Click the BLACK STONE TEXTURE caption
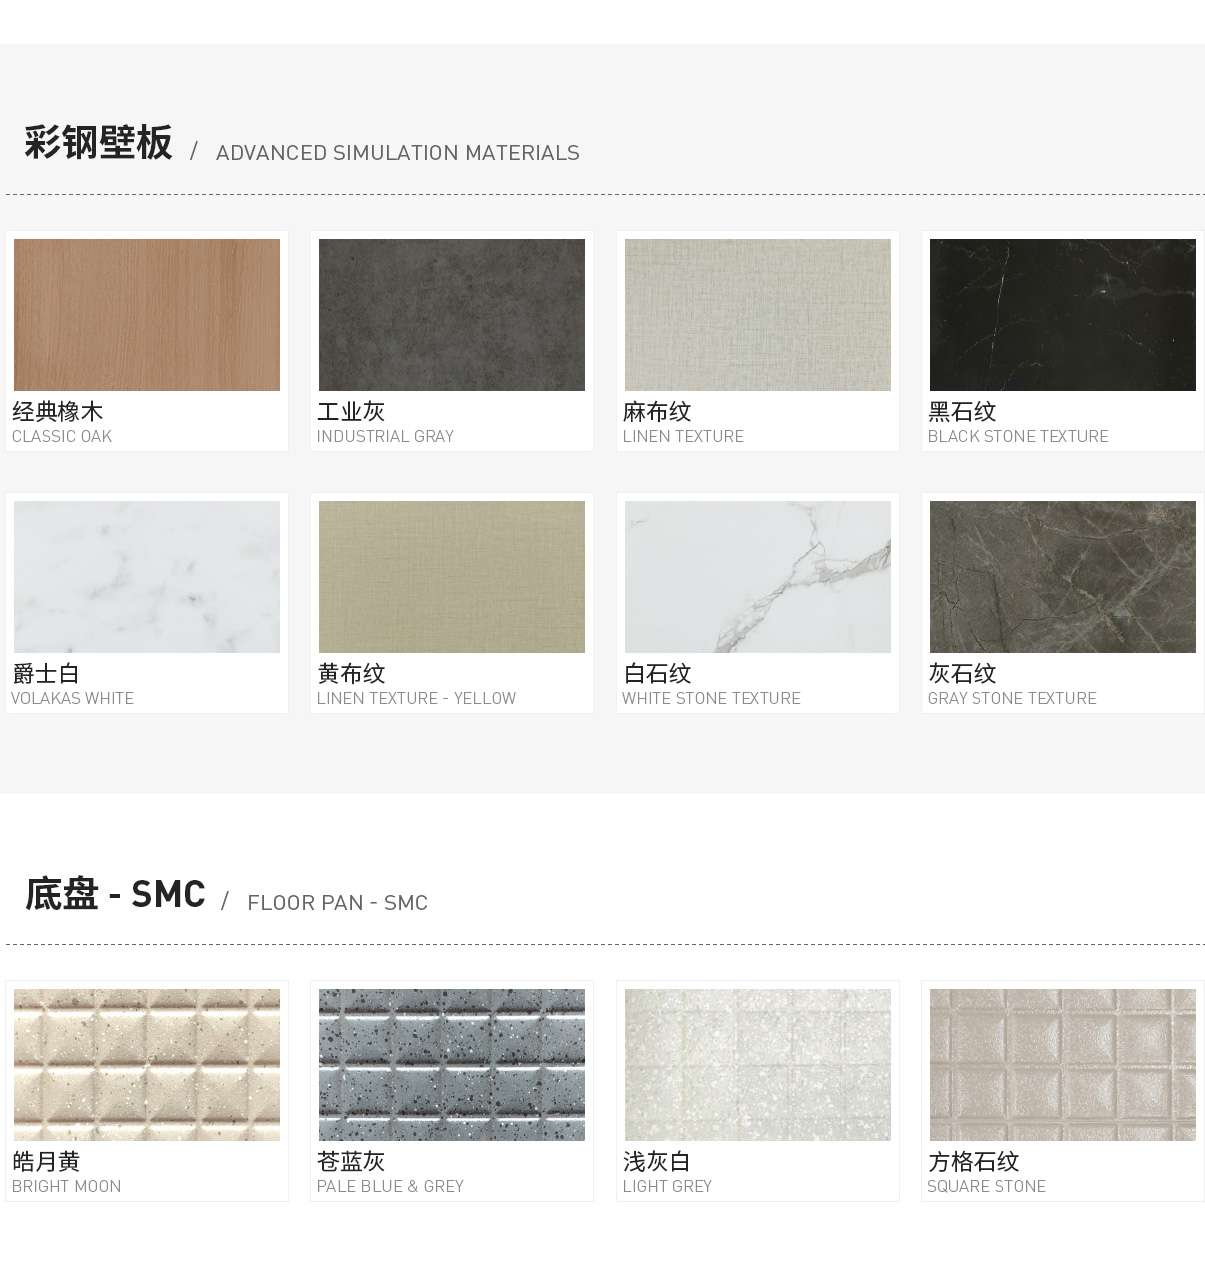The height and width of the screenshot is (1266, 1205). [1018, 436]
